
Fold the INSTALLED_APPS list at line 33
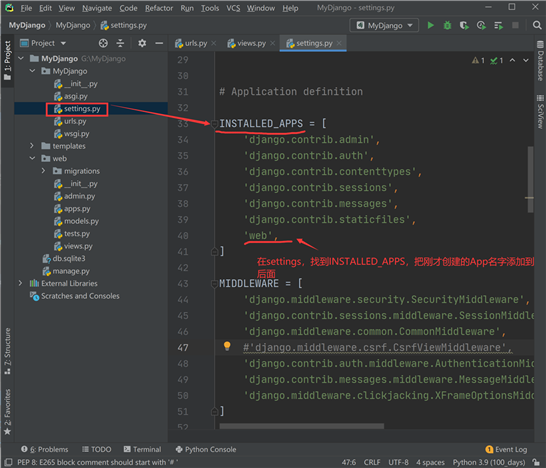tap(214, 124)
